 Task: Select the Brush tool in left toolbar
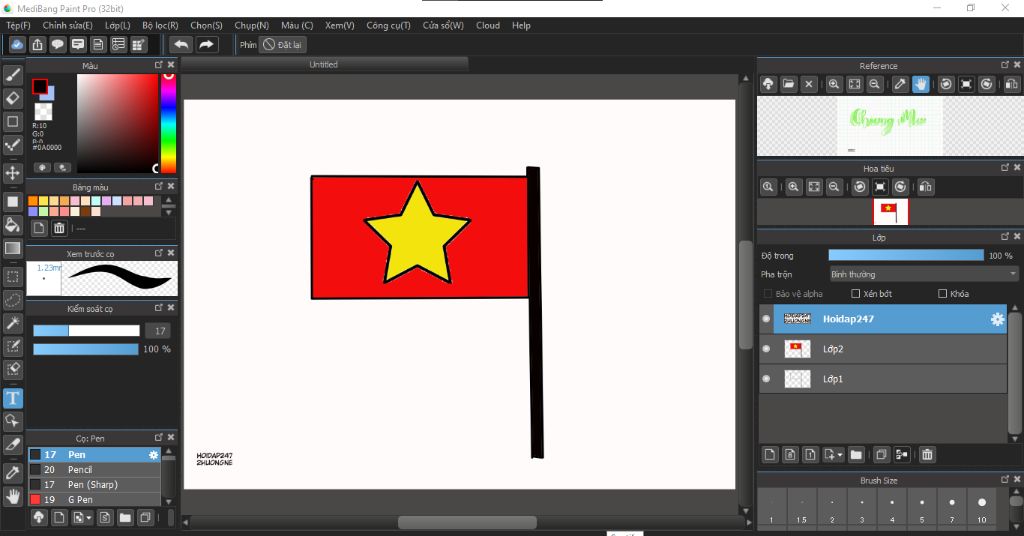tap(12, 75)
